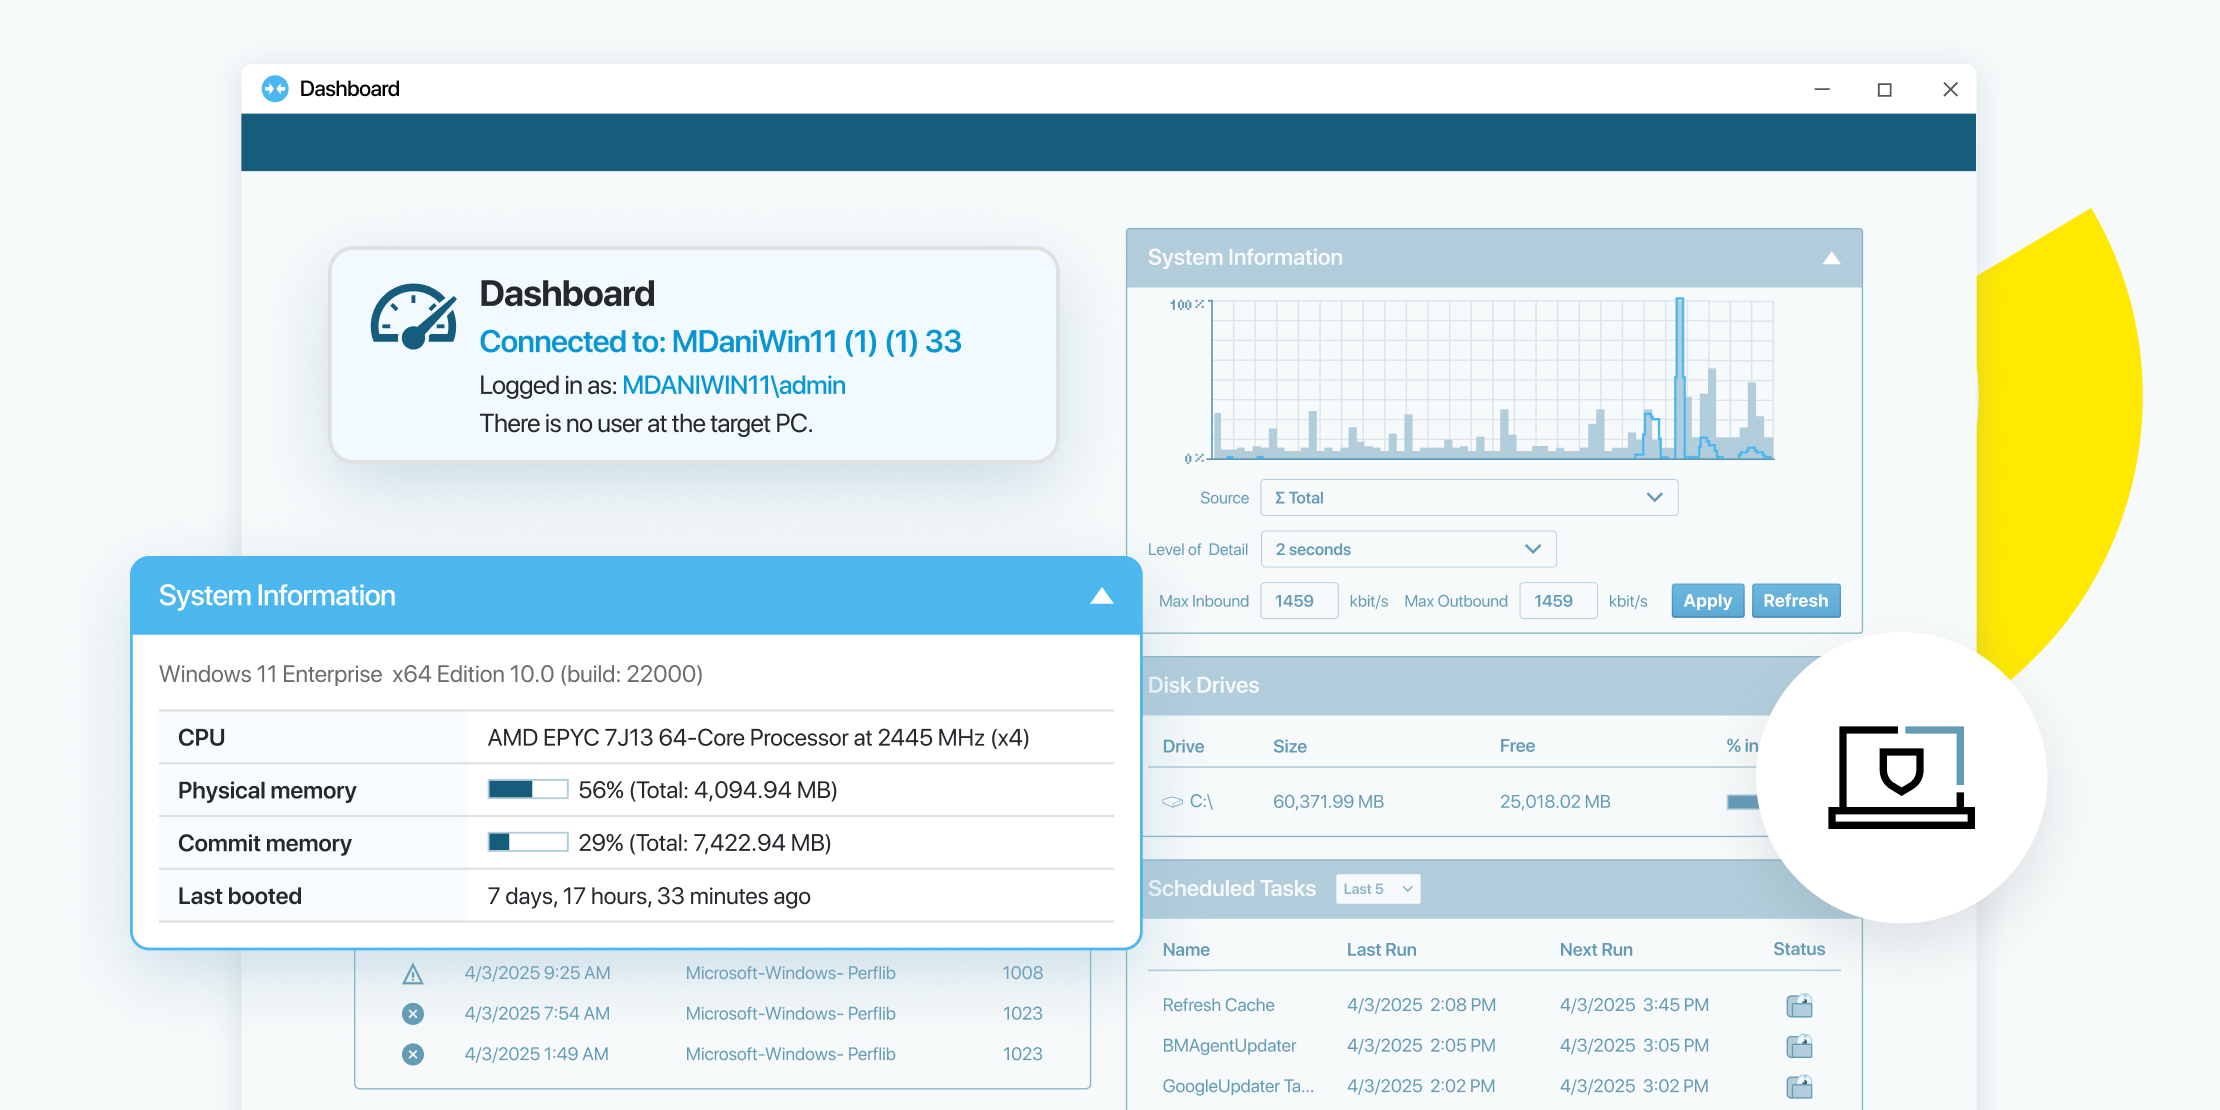Click the MDANIWIN11\admin user link
The image size is (2220, 1110).
[x=733, y=386]
